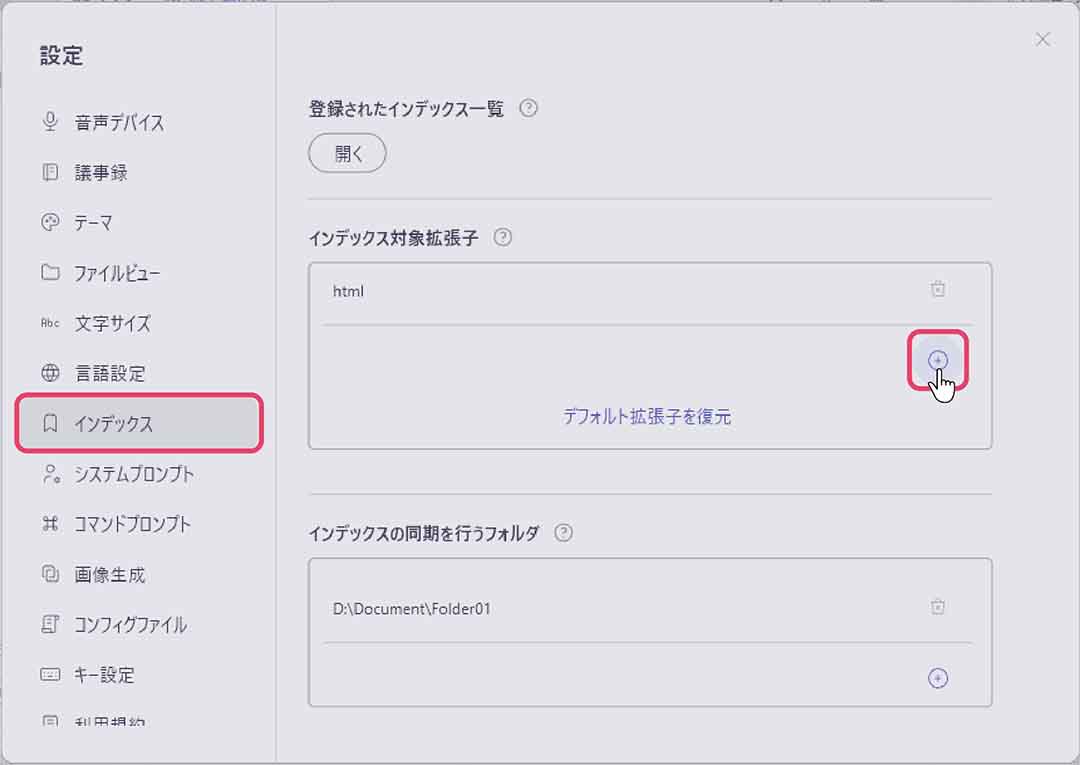
Task: Open the ファイルビュー settings page
Action: coord(116,273)
